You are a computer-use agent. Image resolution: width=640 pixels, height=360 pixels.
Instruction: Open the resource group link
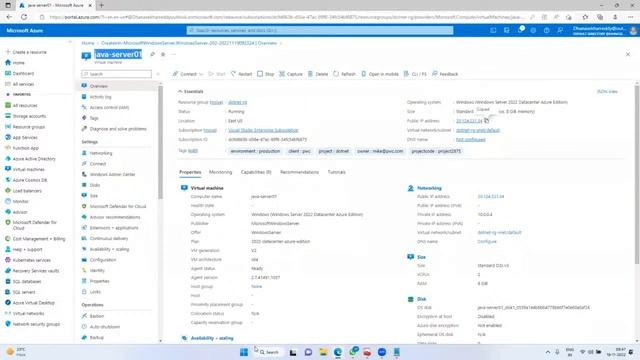point(238,102)
